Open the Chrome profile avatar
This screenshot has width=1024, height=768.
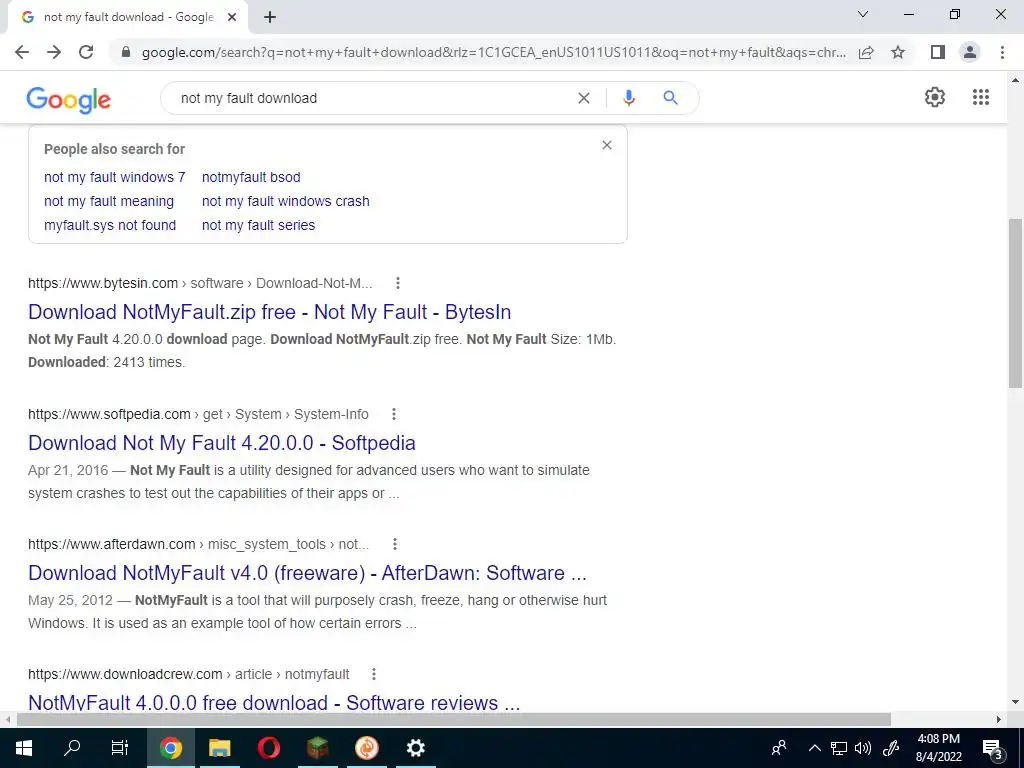[x=970, y=52]
